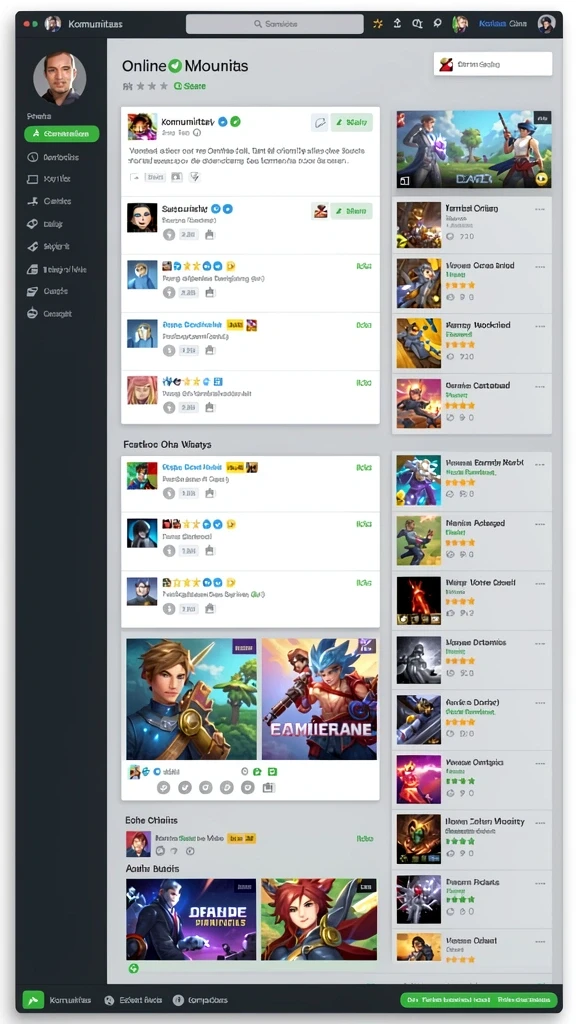
Task: Focus the search field in the top bar
Action: click(274, 24)
